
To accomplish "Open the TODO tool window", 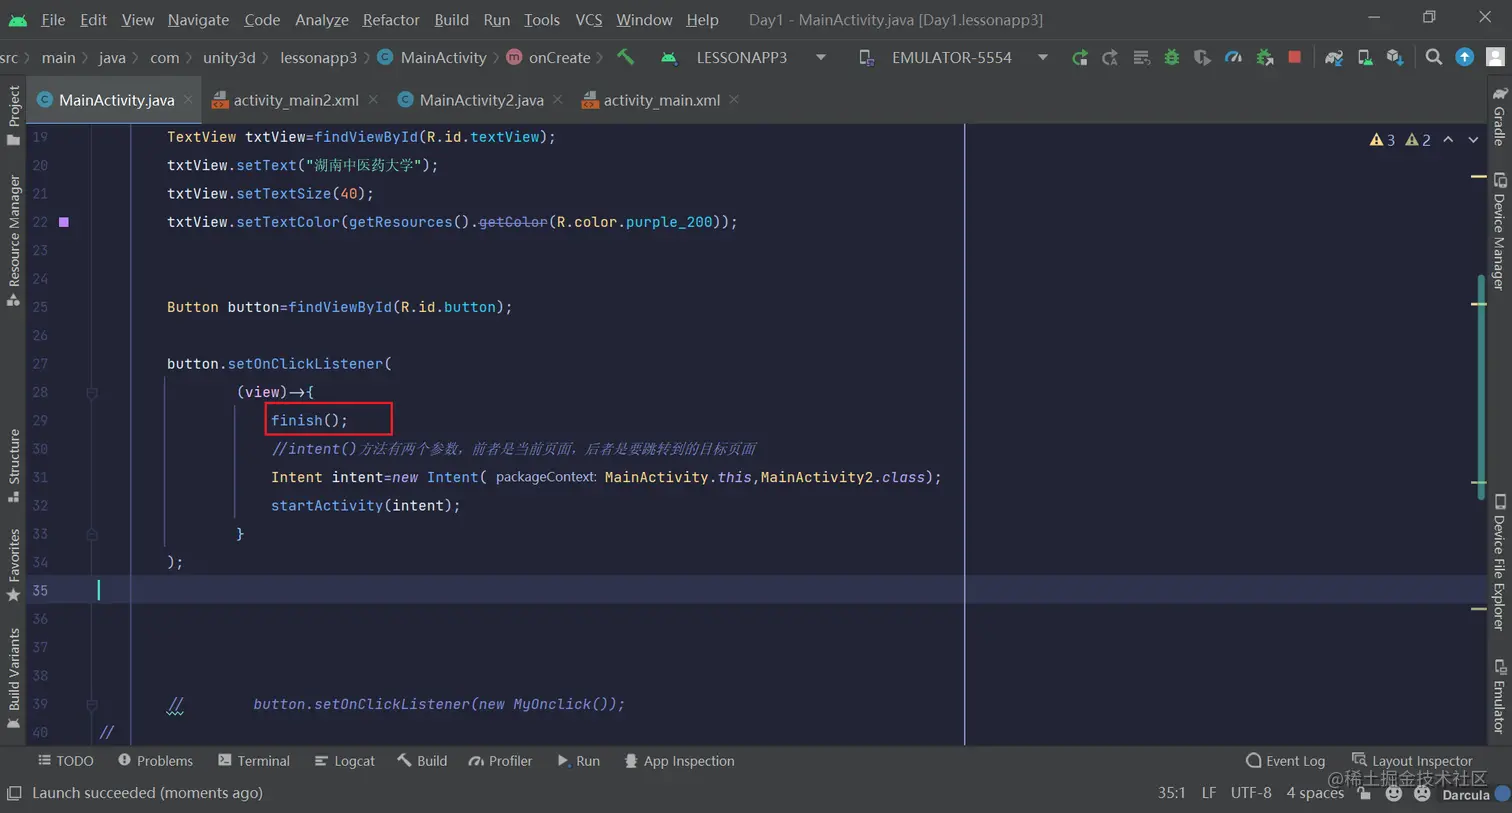I will point(66,761).
